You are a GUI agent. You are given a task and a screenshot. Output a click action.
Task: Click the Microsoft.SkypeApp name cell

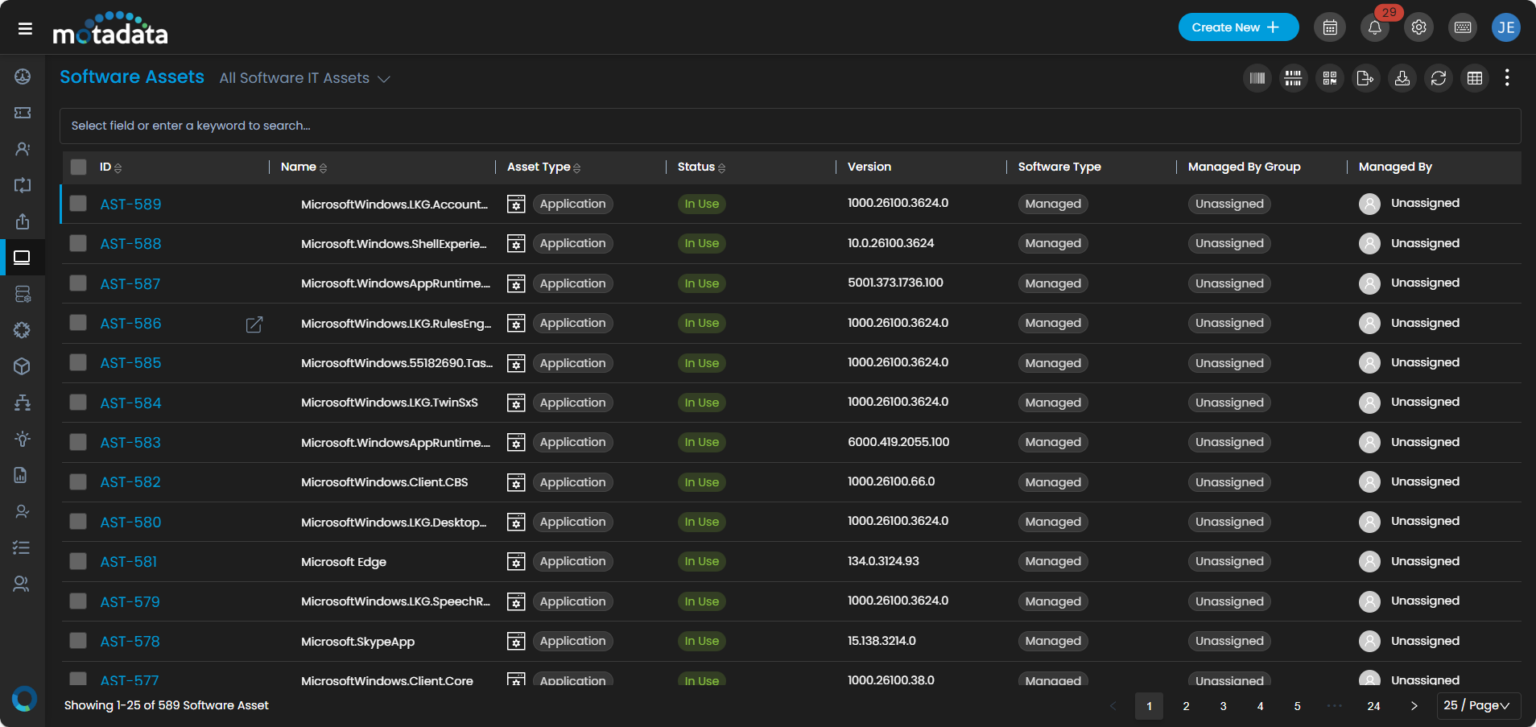coord(358,641)
